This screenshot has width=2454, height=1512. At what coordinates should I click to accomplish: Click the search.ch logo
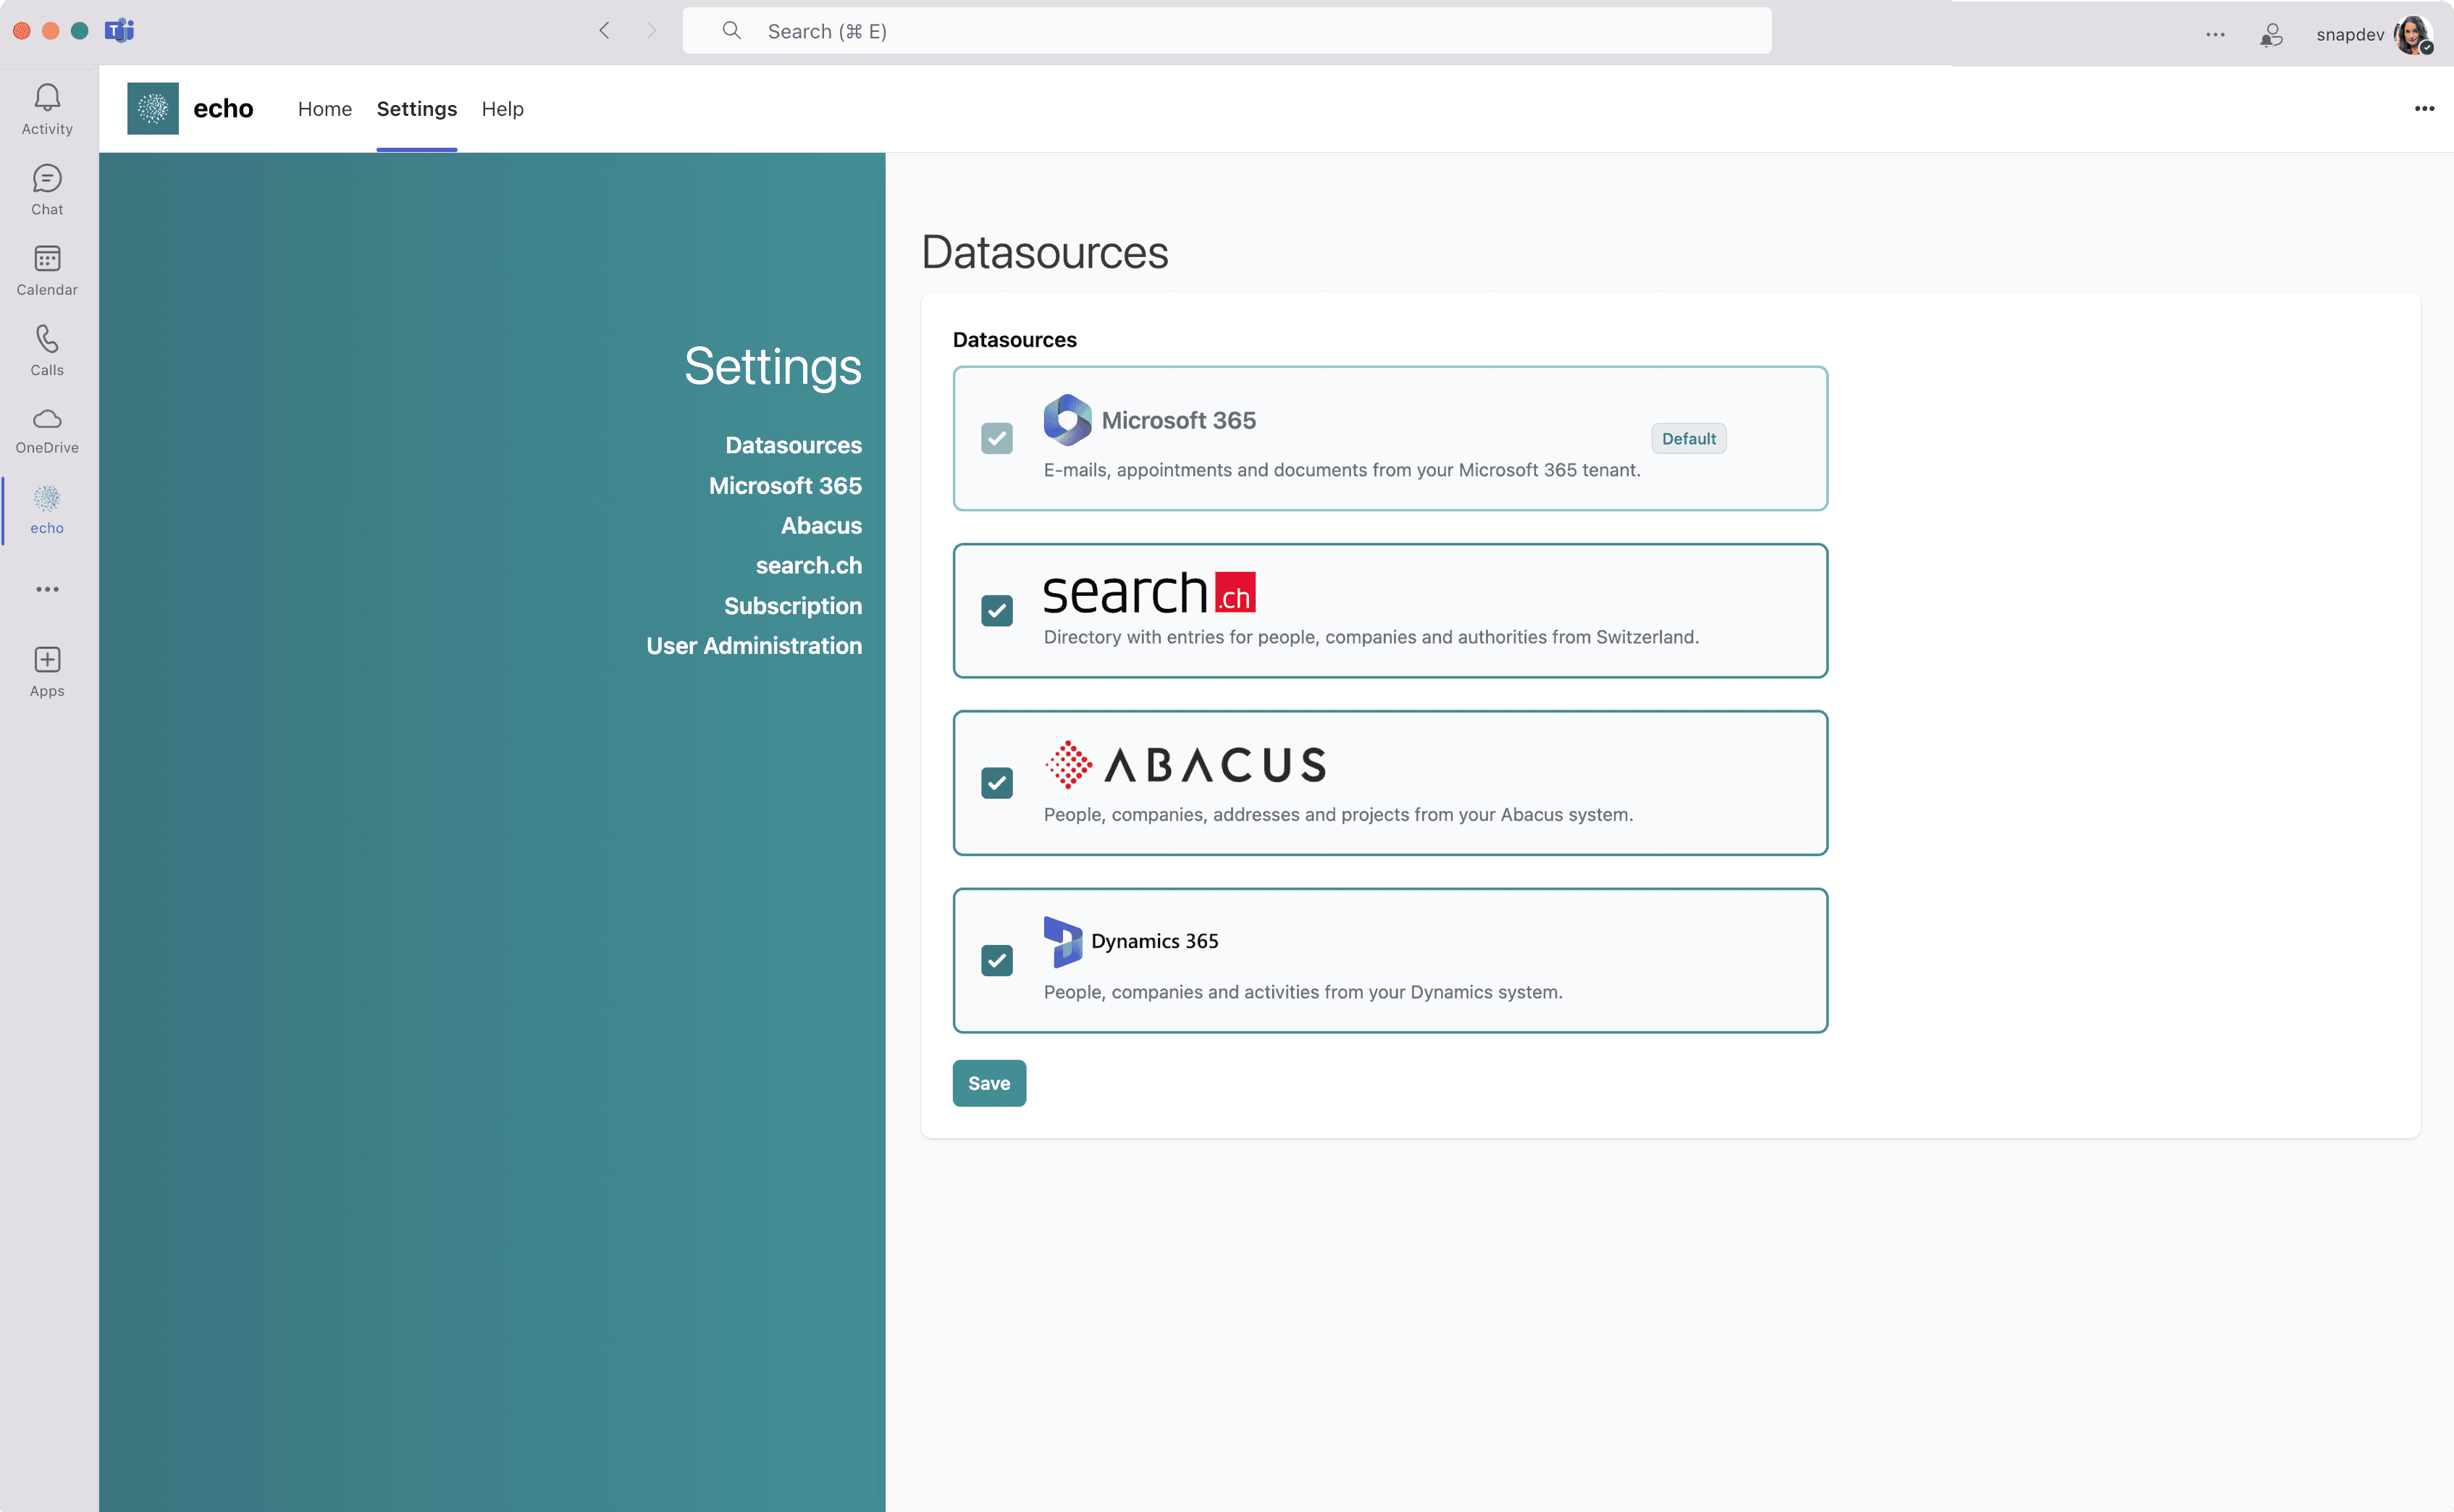coord(1149,593)
